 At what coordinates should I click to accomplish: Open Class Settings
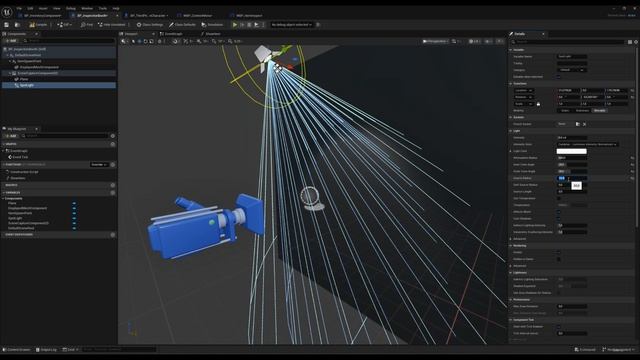click(150, 25)
